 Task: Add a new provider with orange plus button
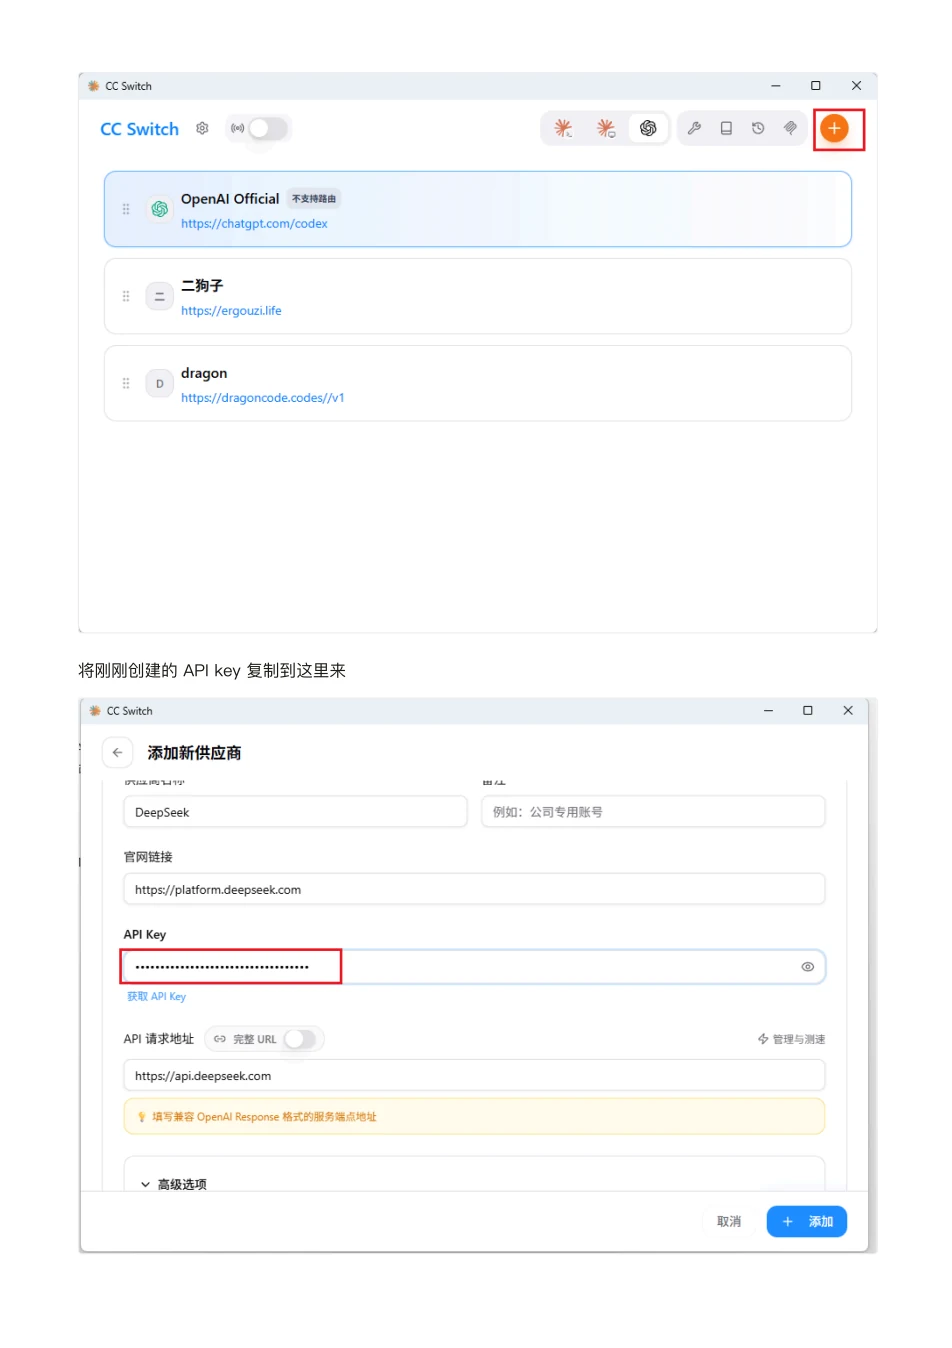(x=834, y=128)
